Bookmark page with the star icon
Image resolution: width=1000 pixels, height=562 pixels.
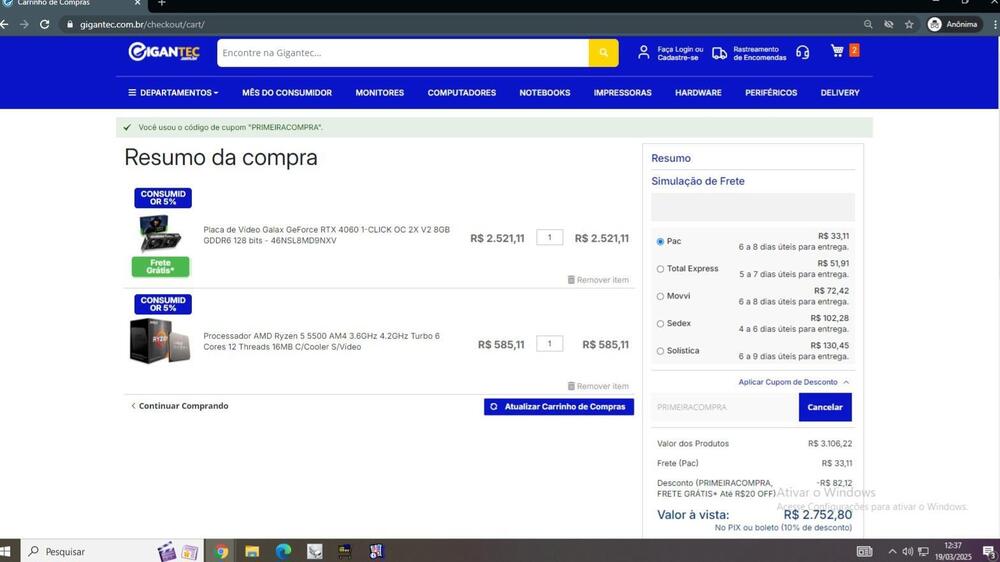pyautogui.click(x=909, y=24)
